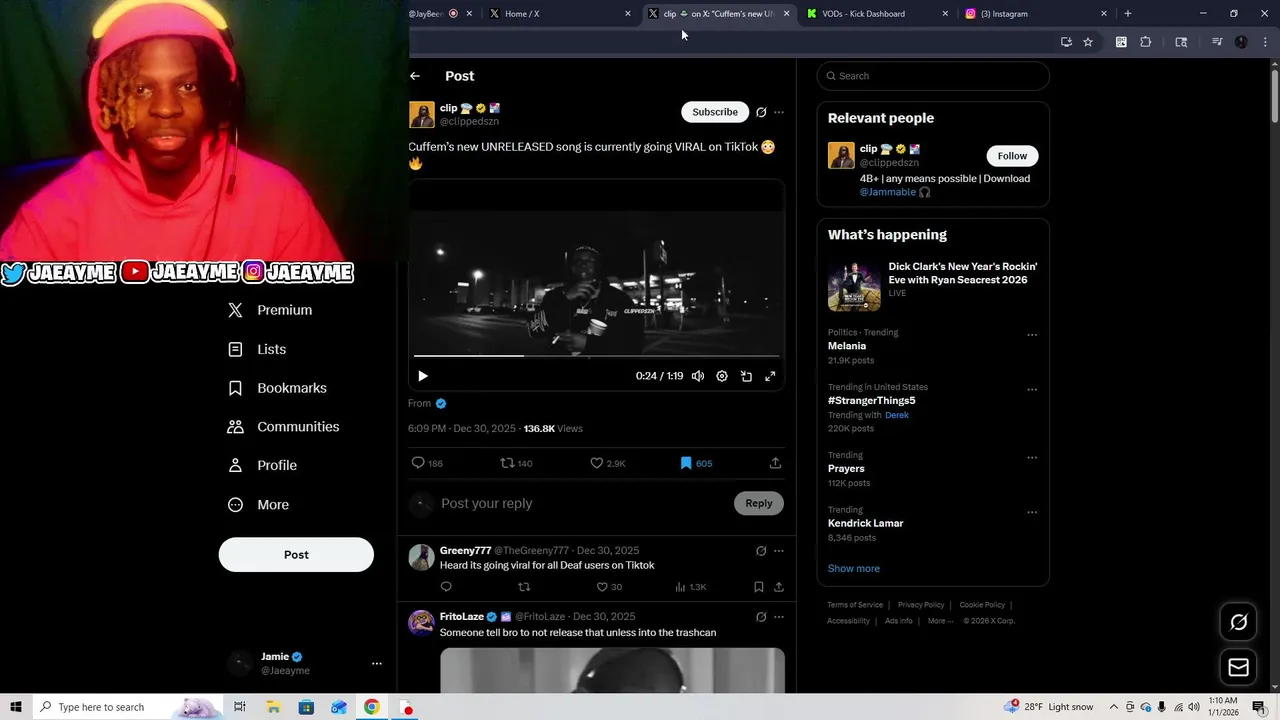Open the @Jammable link

[x=887, y=192]
